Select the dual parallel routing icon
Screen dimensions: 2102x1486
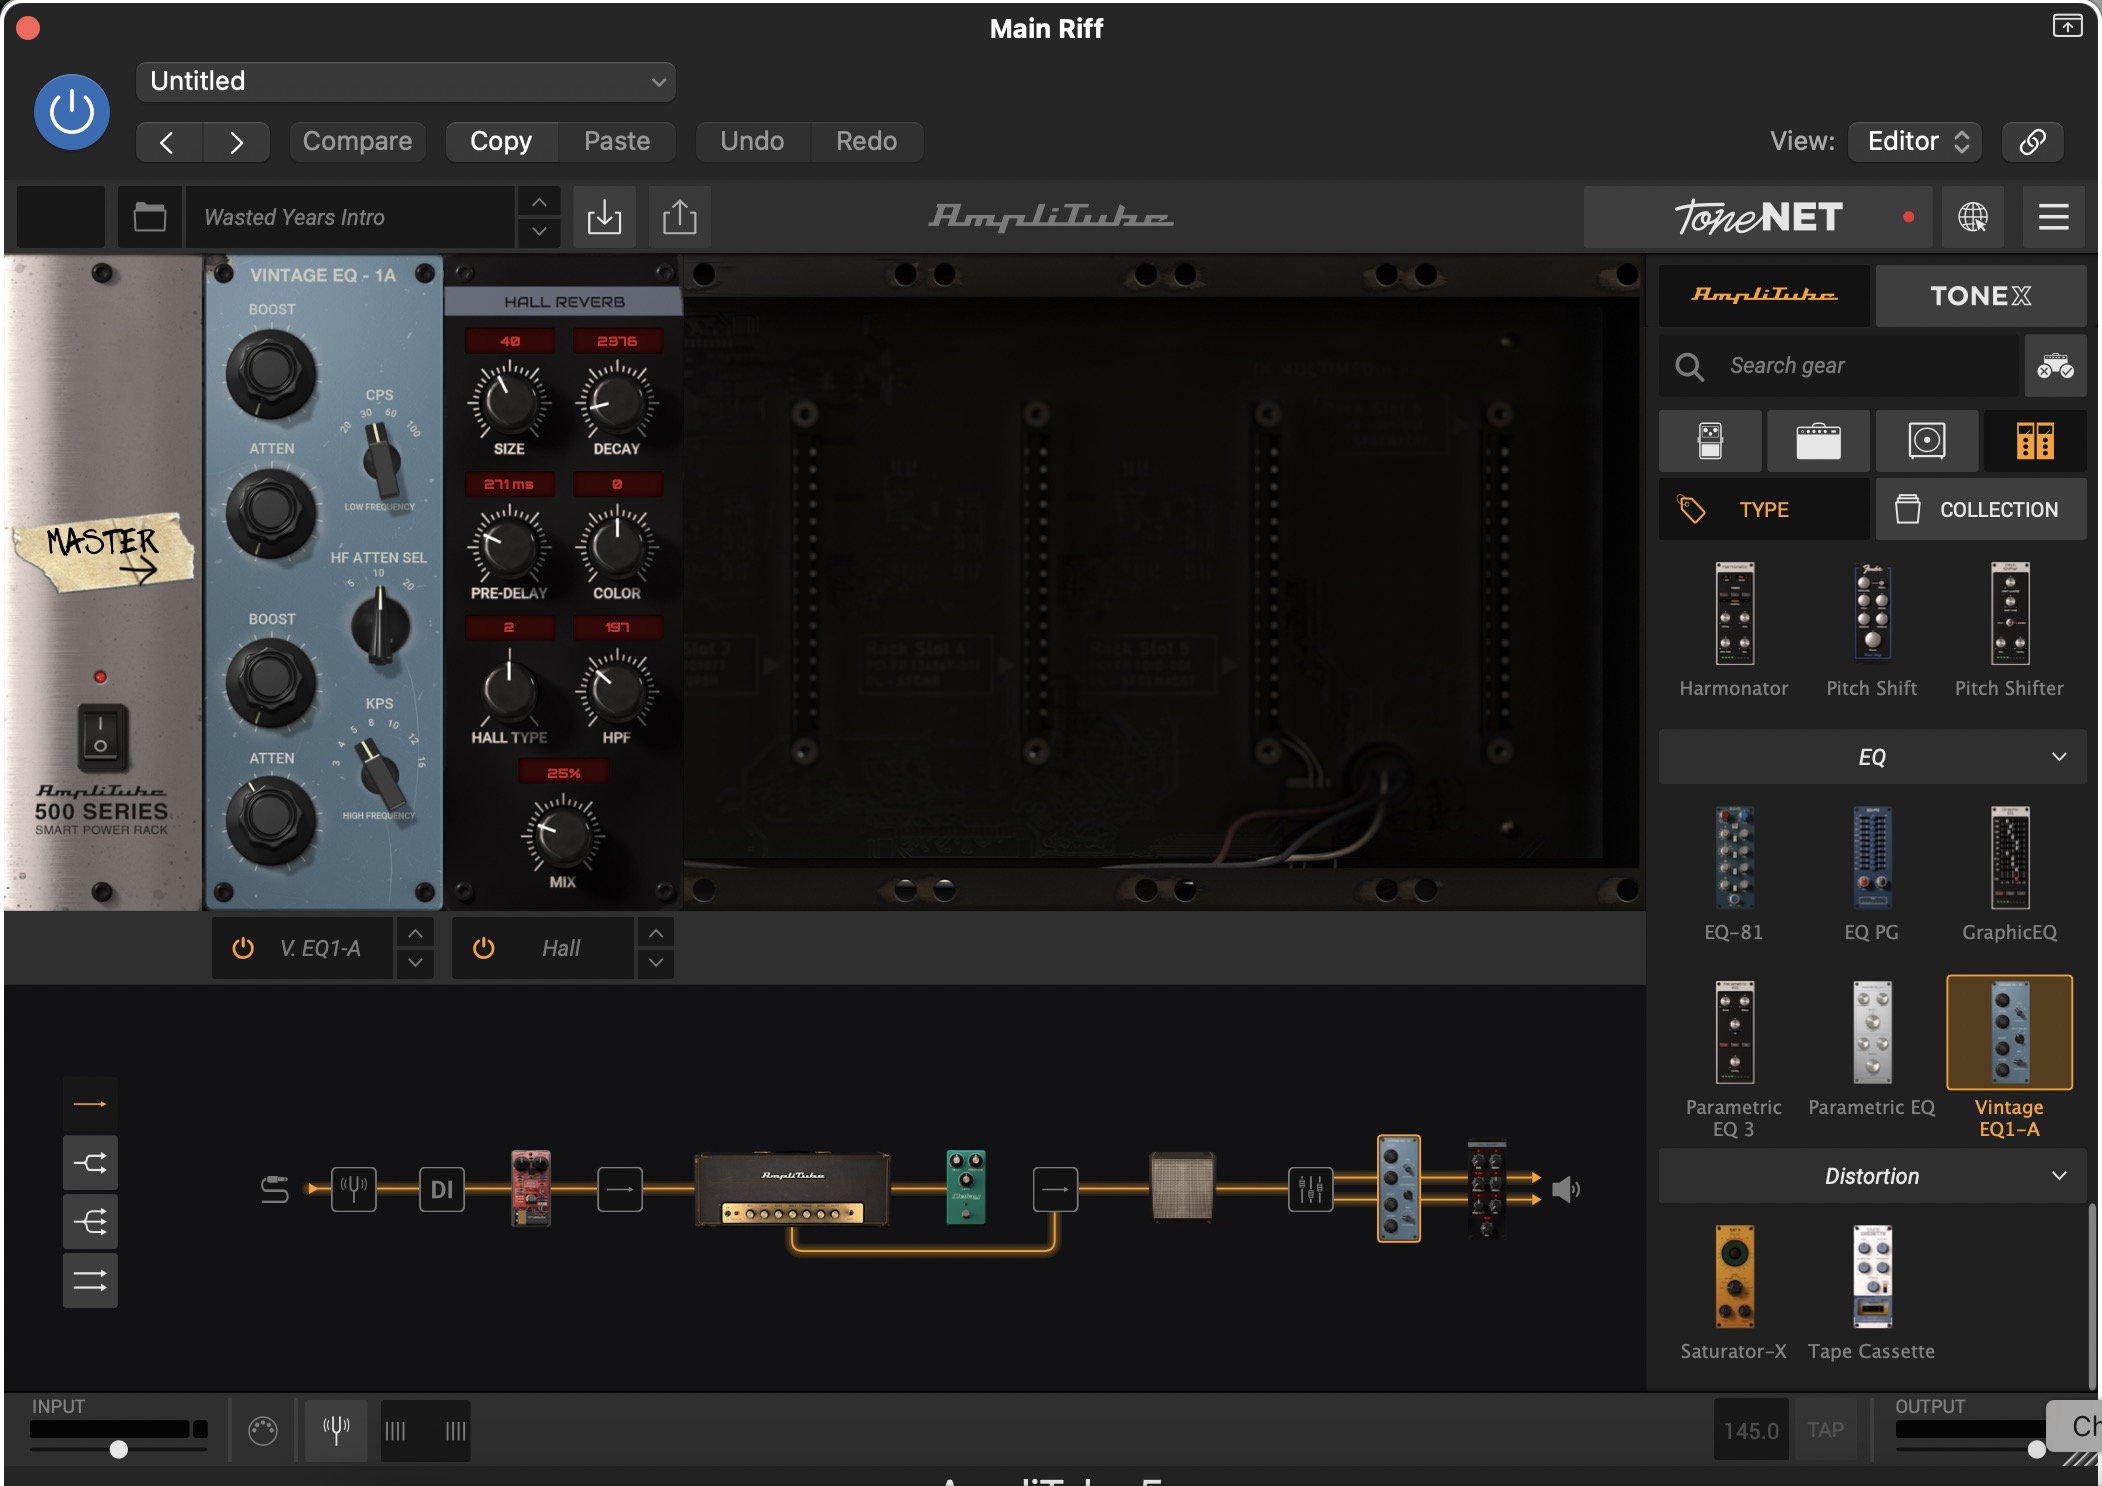click(x=90, y=1281)
